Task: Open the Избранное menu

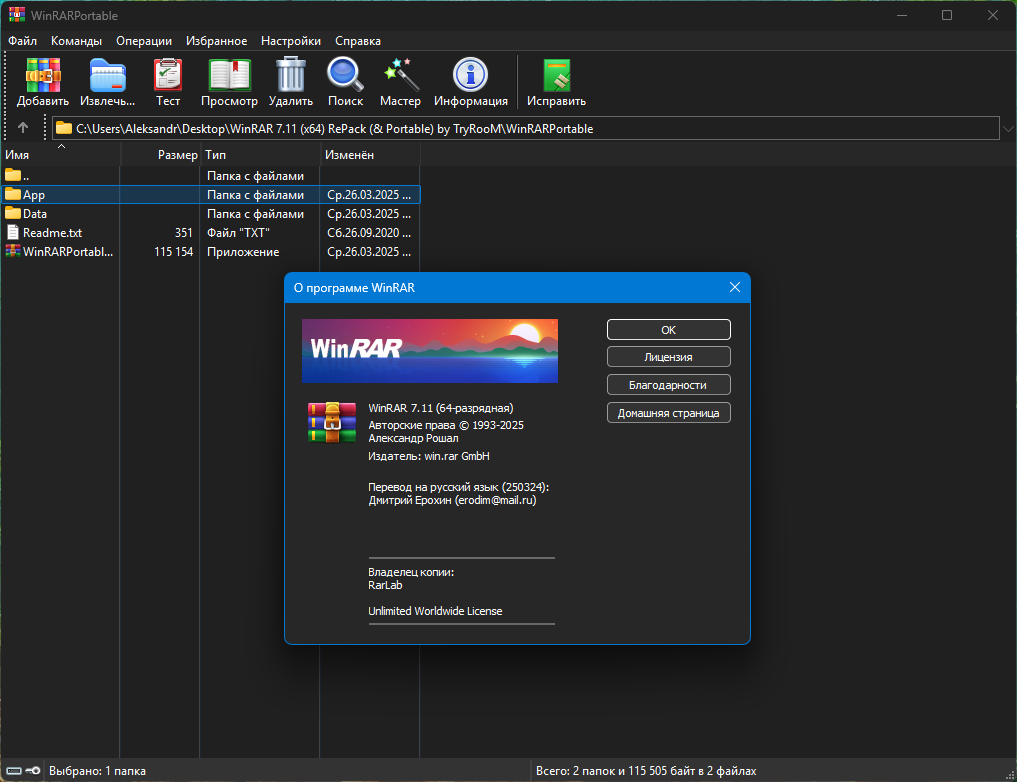Action: coord(216,41)
